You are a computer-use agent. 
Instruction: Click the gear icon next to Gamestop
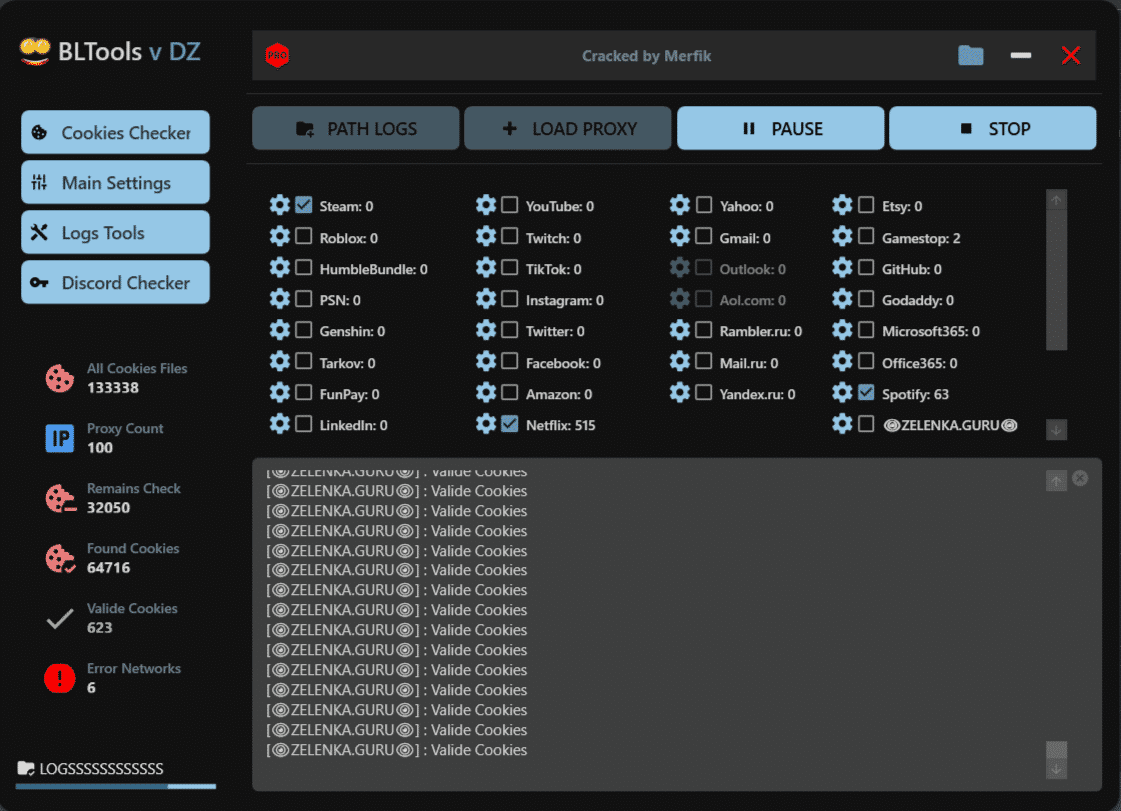[842, 237]
